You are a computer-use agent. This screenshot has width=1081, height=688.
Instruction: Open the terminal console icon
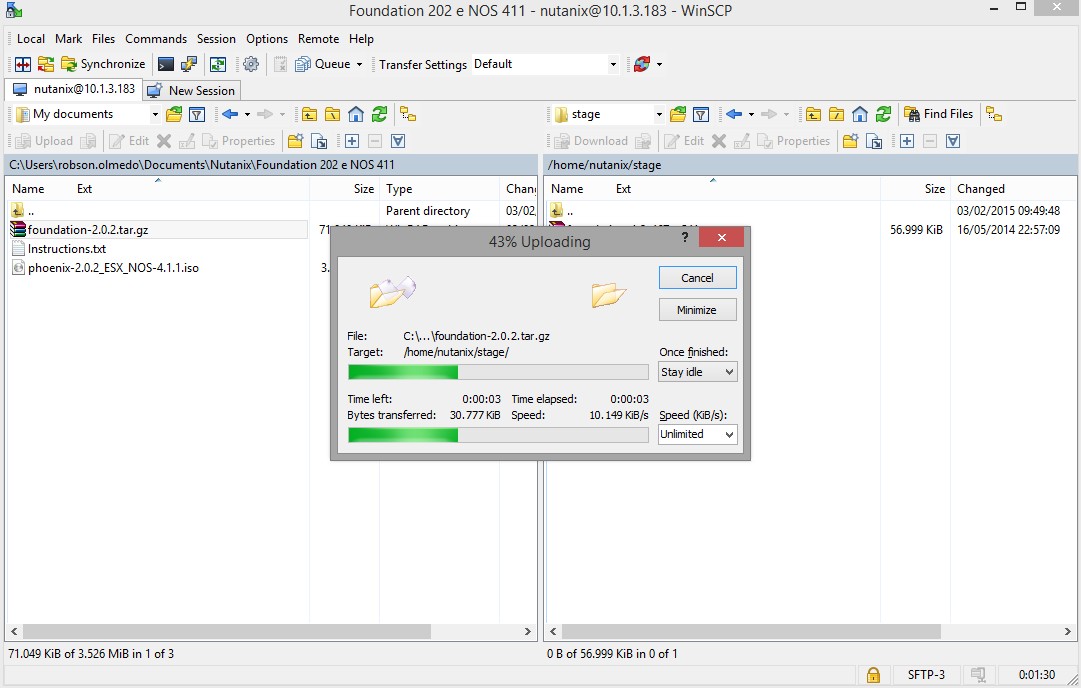[x=166, y=64]
